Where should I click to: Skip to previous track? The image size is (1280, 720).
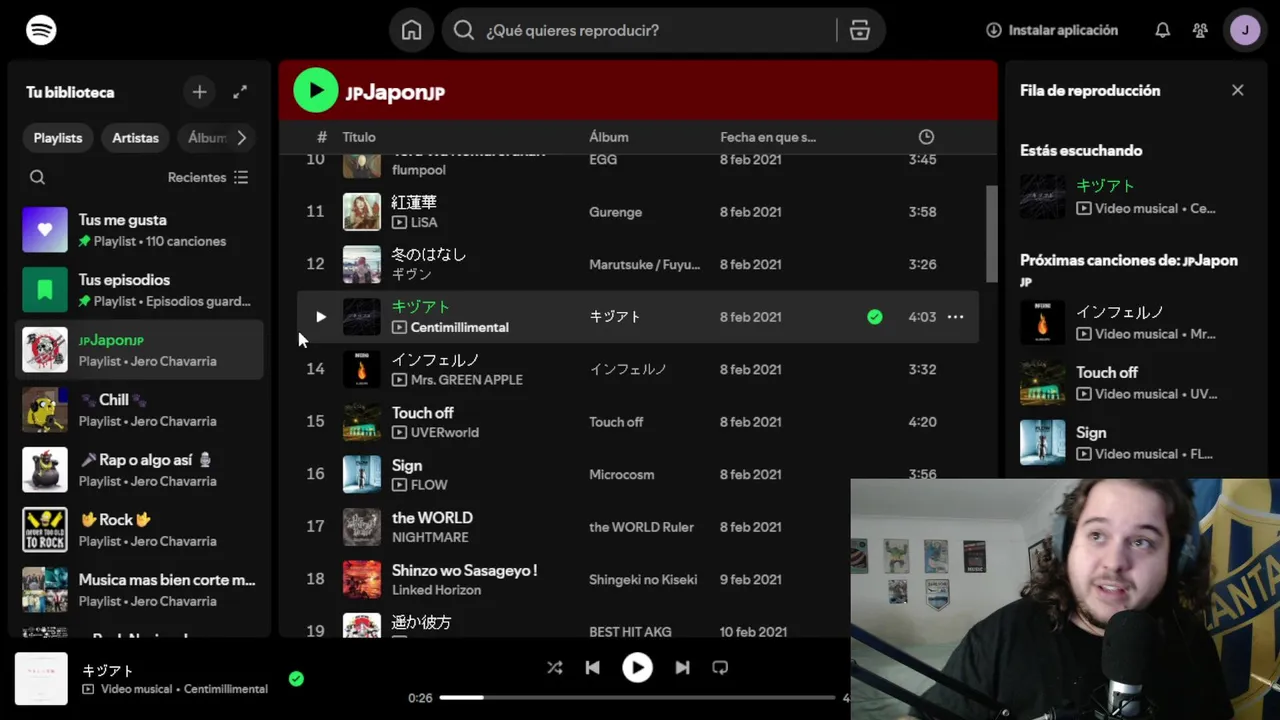(x=592, y=667)
